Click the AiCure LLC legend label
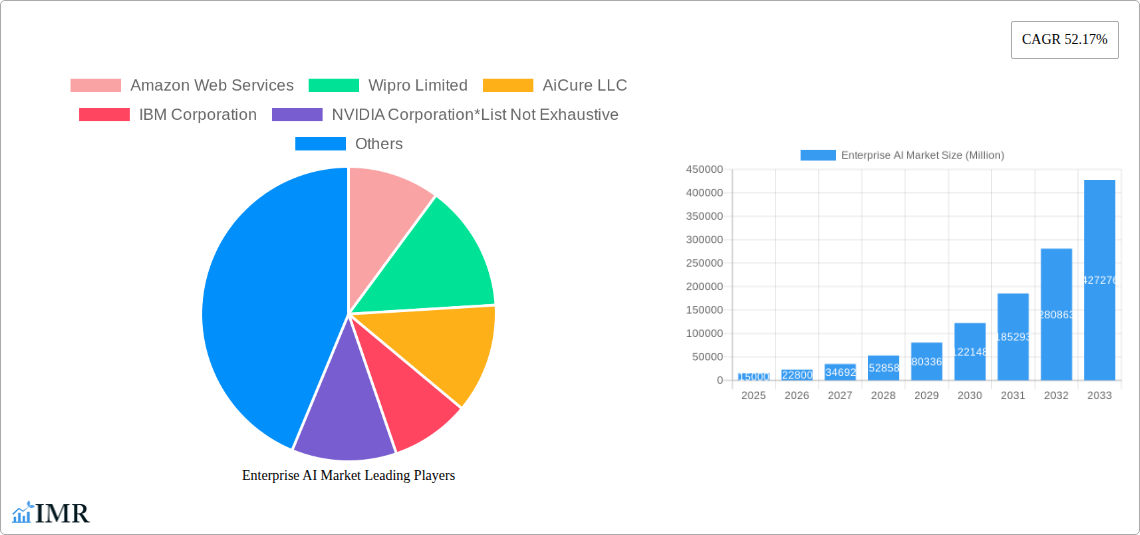The width and height of the screenshot is (1140, 535). tap(585, 85)
